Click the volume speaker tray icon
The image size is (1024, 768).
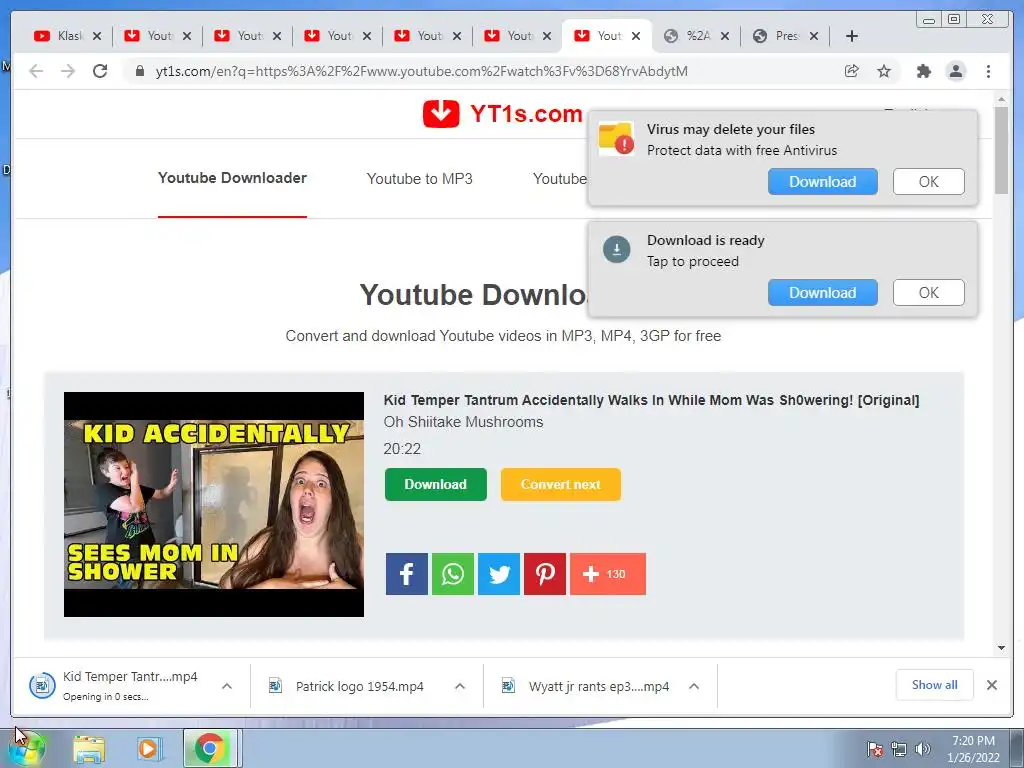(923, 749)
